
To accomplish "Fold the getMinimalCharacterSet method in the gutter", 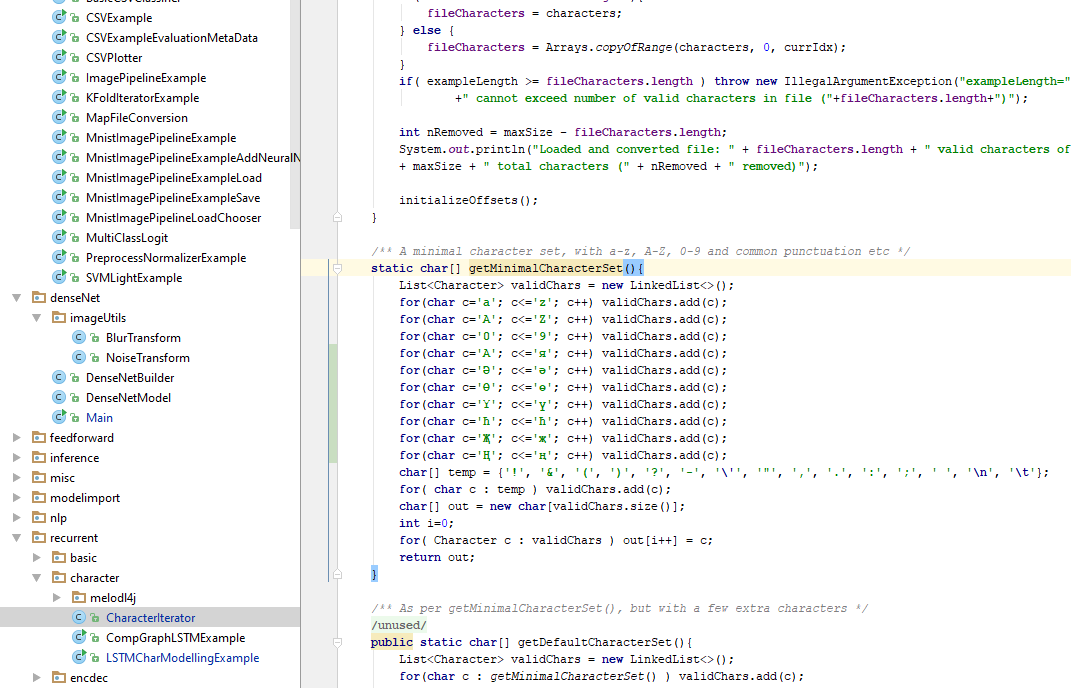I will pyautogui.click(x=337, y=269).
